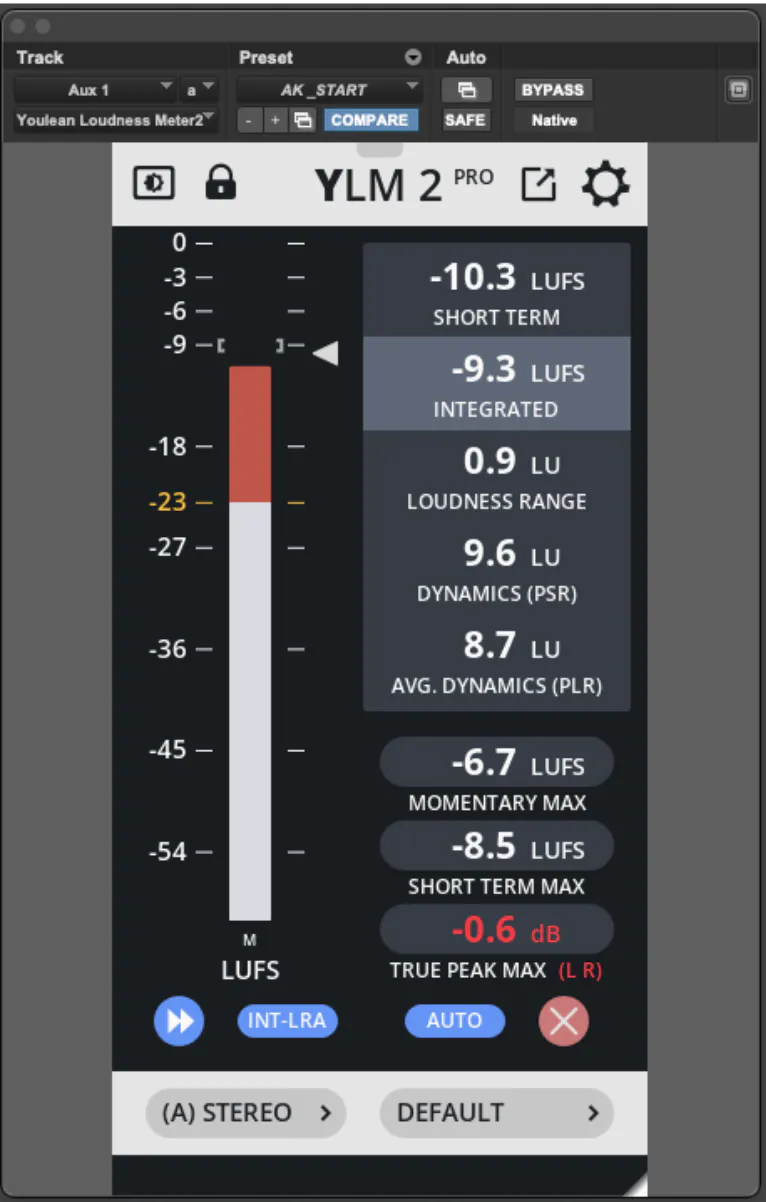The width and height of the screenshot is (766, 1202).
Task: Open the (A) STEREO channel selector
Action: pyautogui.click(x=246, y=1113)
